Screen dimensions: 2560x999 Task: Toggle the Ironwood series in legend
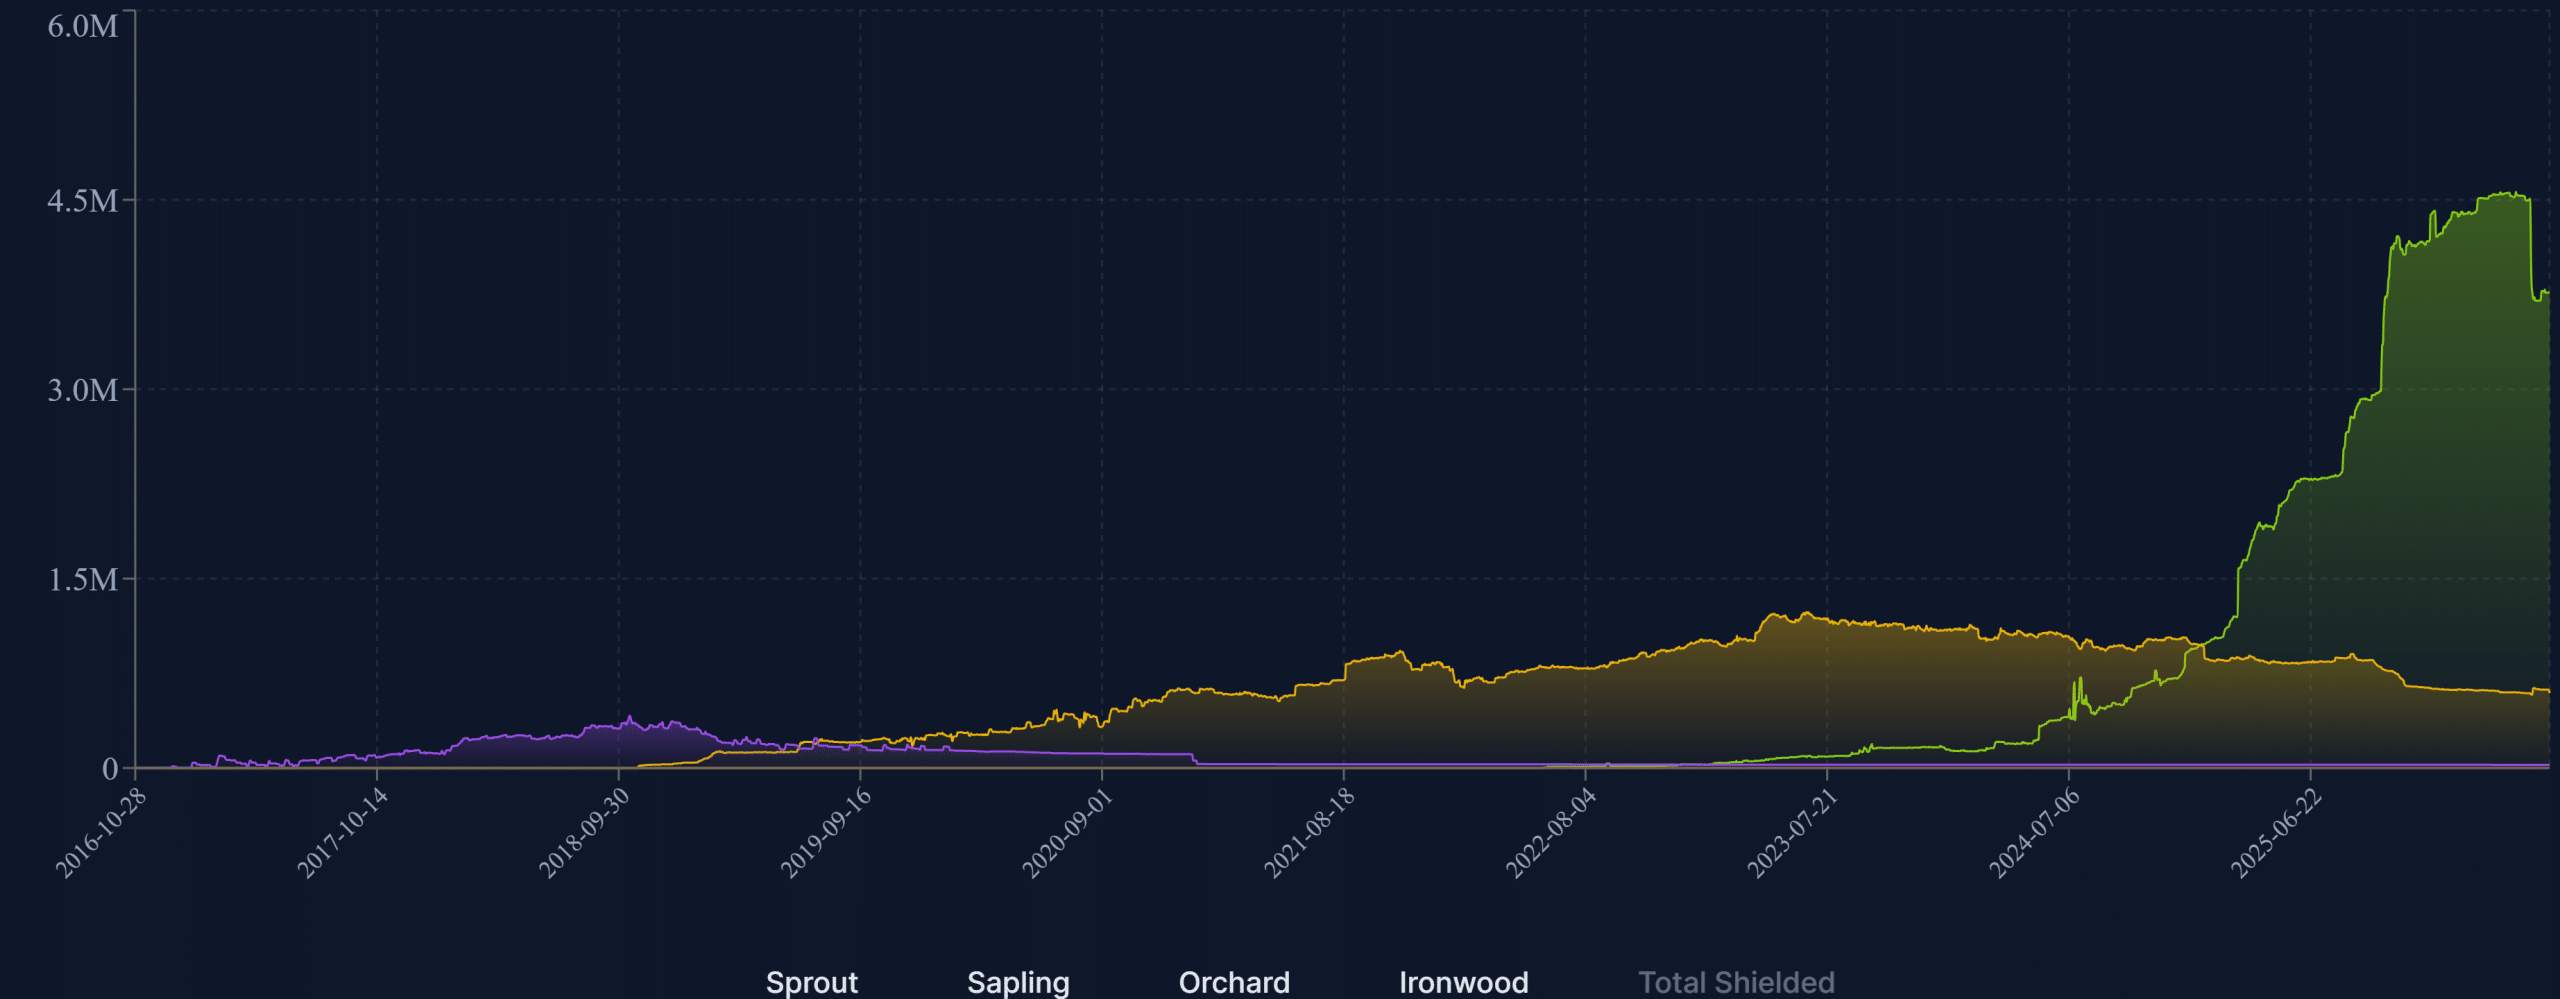pos(1463,982)
